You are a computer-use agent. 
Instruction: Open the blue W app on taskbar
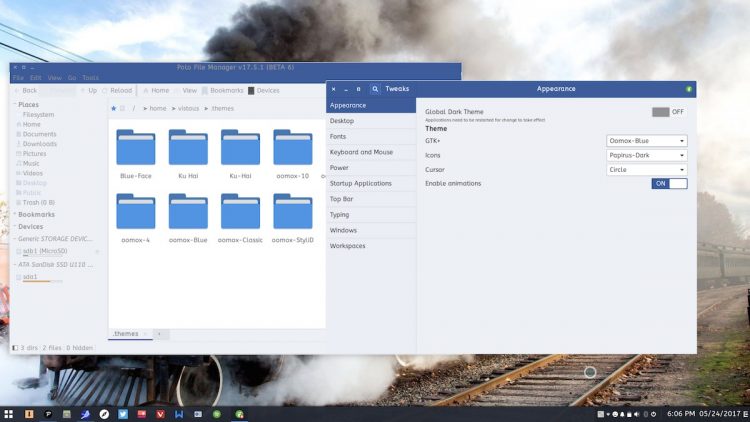pyautogui.click(x=179, y=414)
